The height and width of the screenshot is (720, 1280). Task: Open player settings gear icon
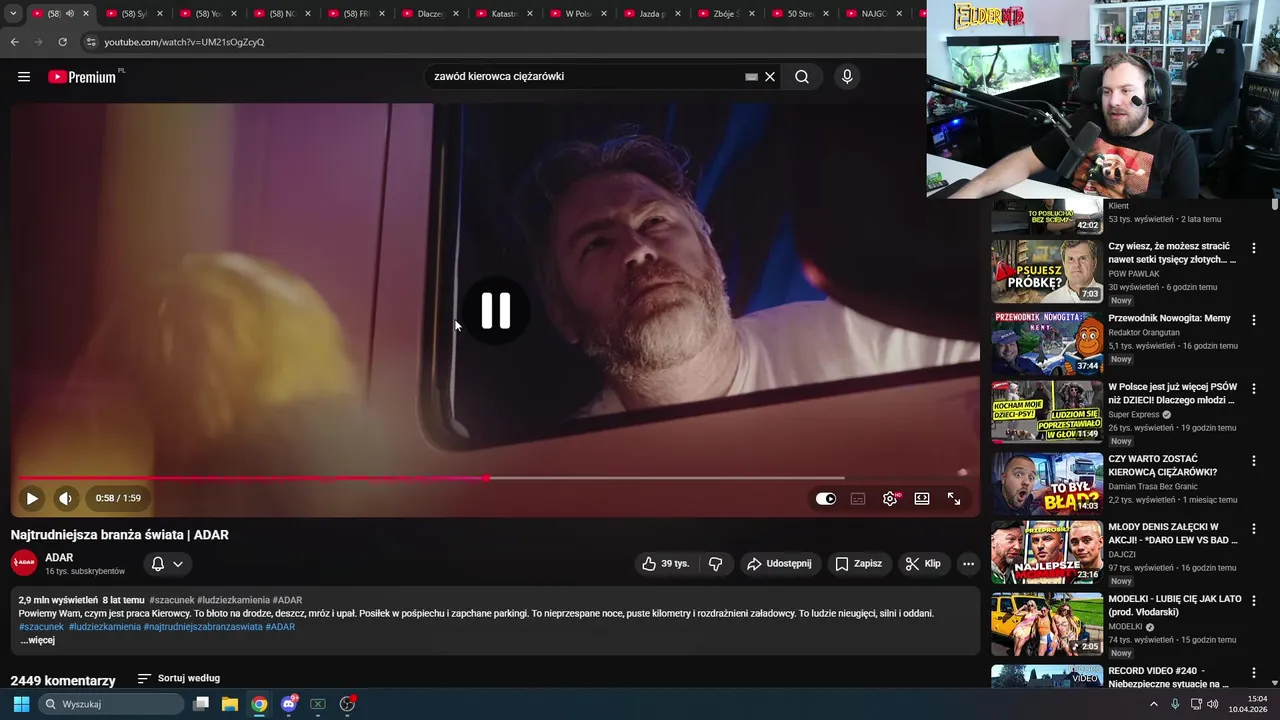(890, 498)
